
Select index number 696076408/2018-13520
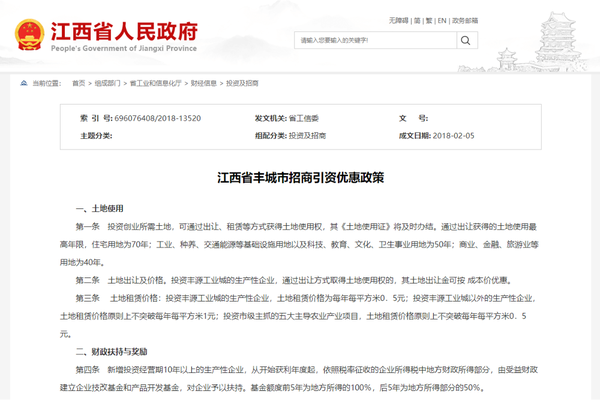(x=158, y=118)
